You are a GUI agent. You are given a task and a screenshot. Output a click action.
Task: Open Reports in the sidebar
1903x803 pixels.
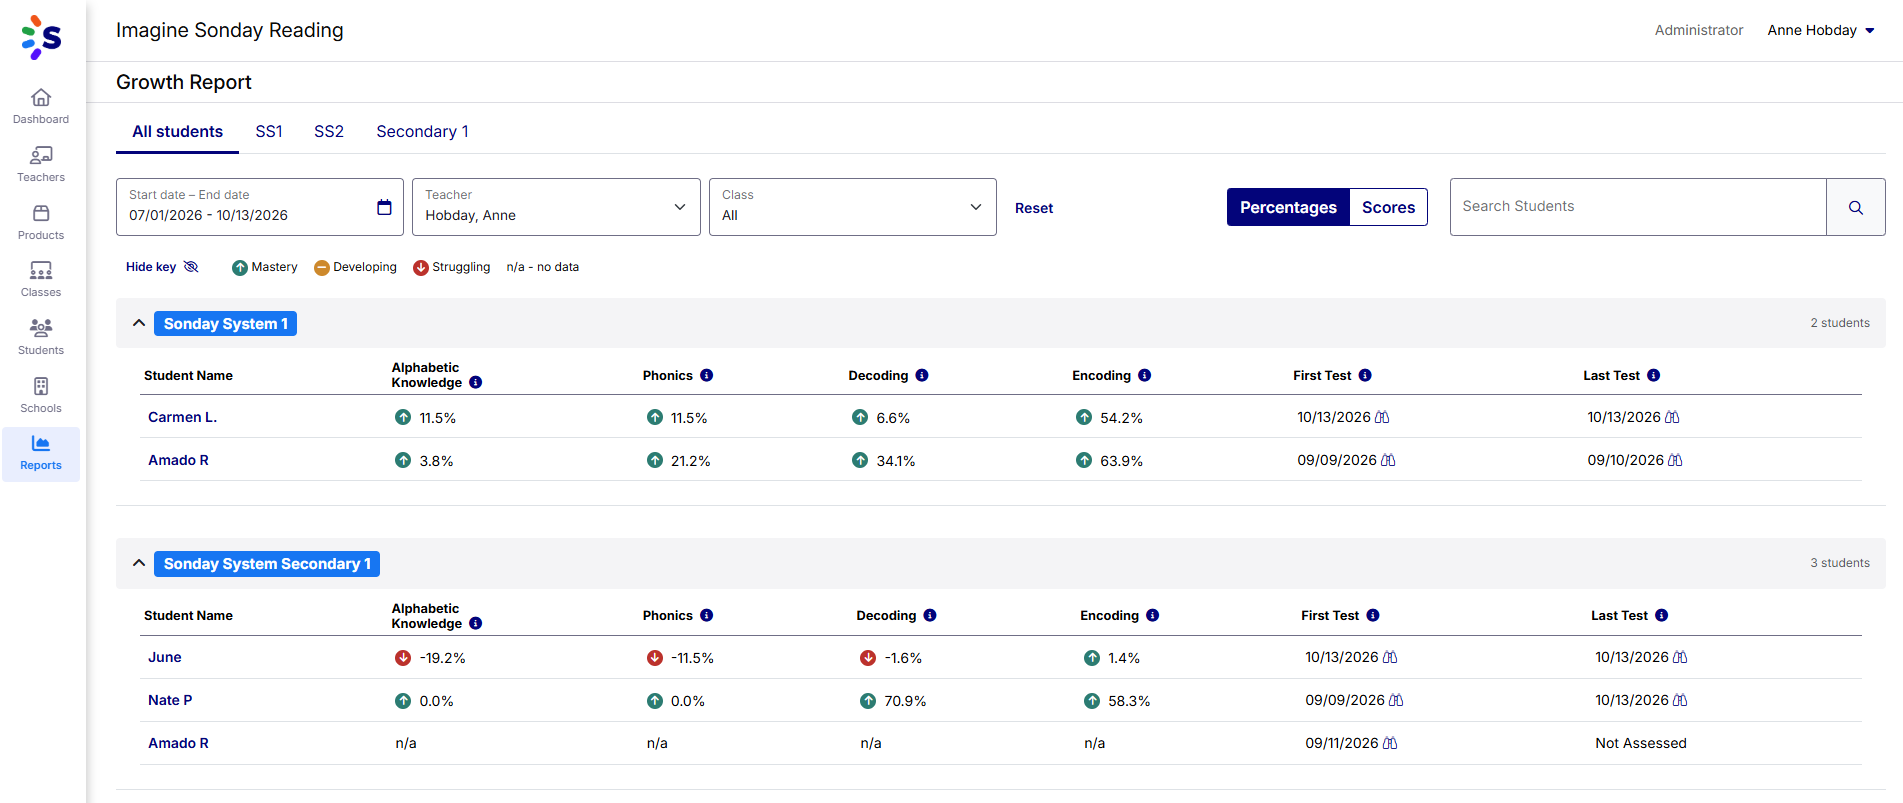point(41,453)
